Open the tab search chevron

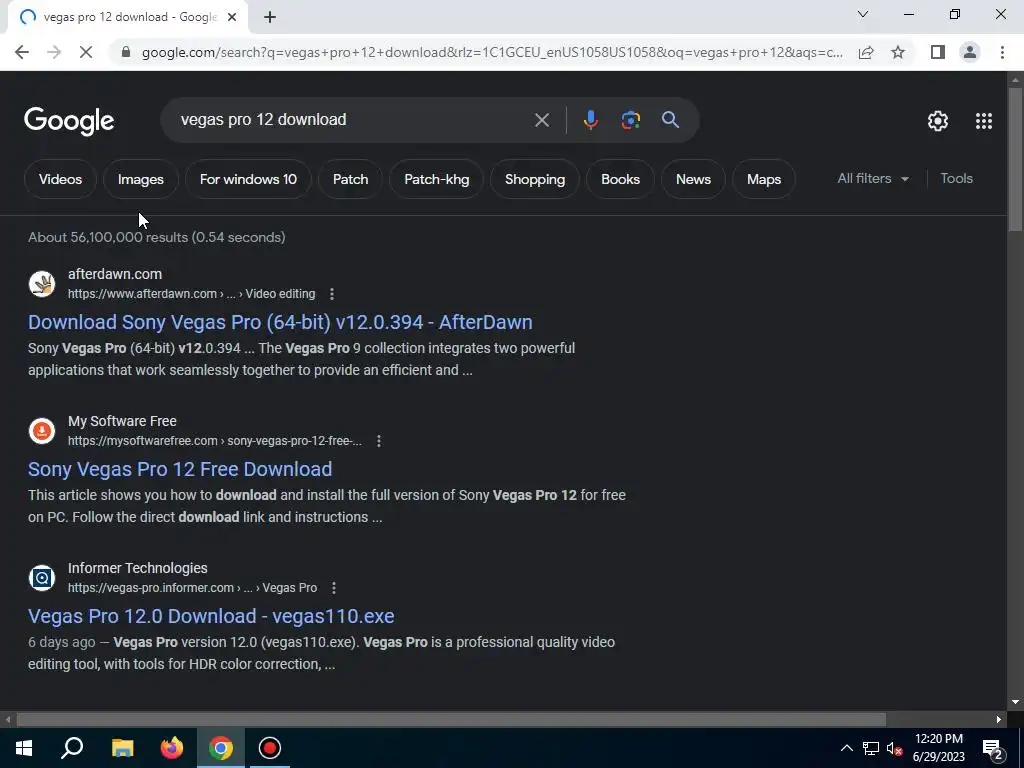(x=863, y=14)
